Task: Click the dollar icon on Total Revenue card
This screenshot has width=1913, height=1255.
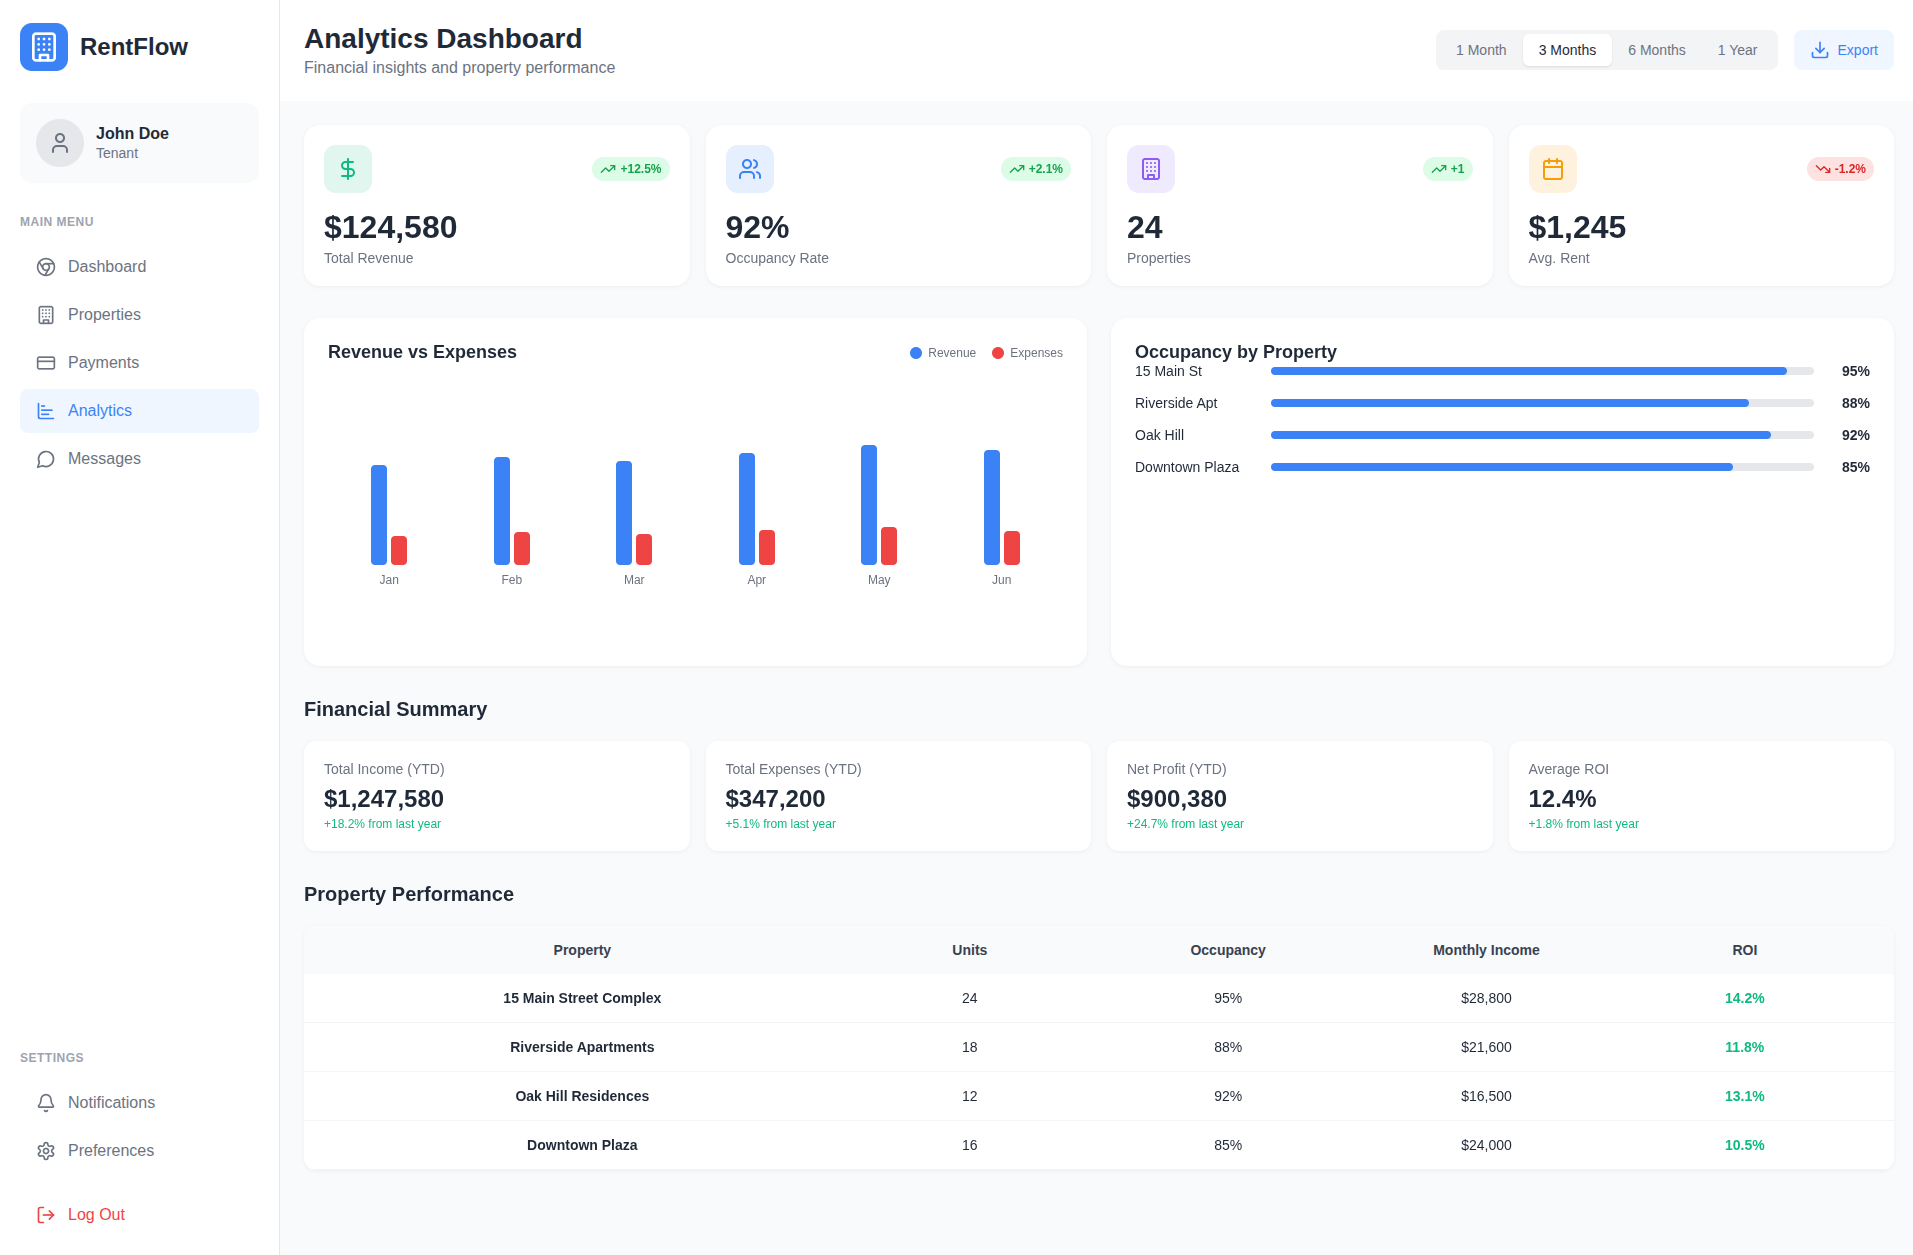Action: [x=347, y=168]
